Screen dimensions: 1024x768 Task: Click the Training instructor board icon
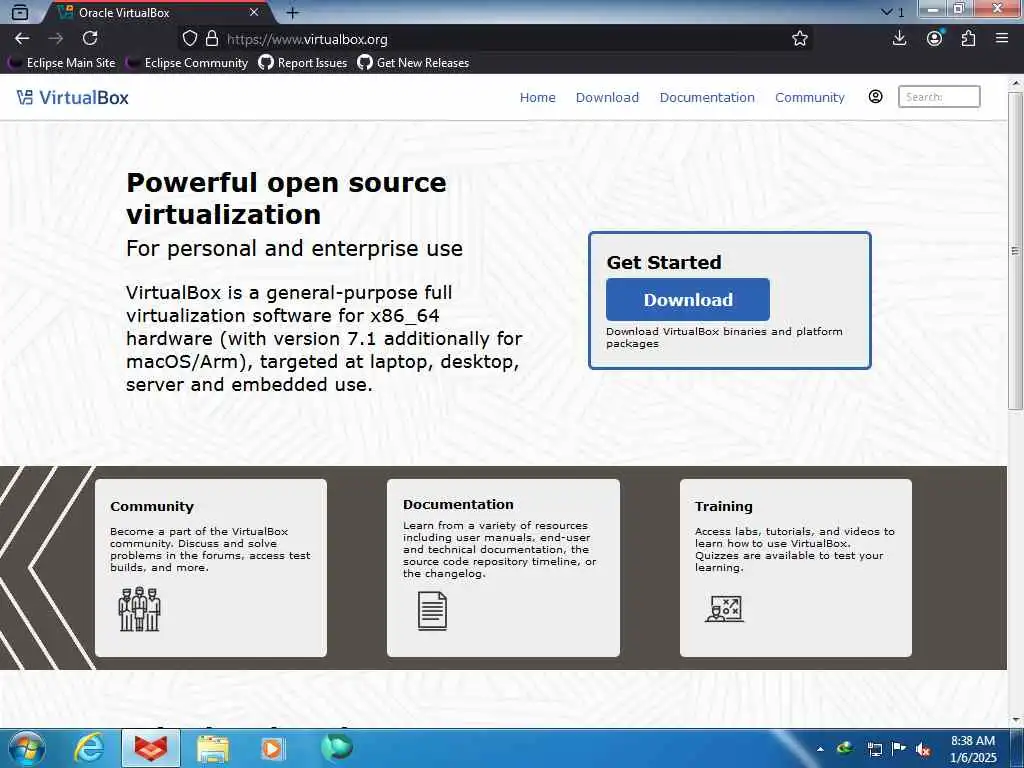point(724,609)
